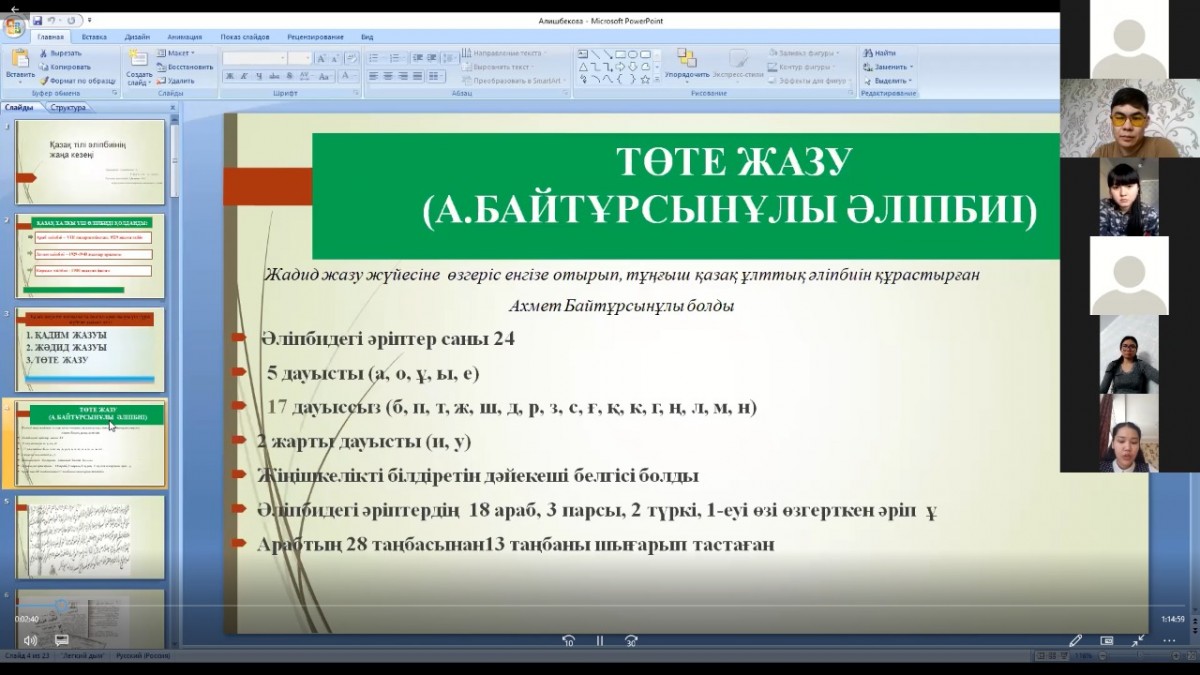
Task: Open the font size combo box
Action: 301,59
